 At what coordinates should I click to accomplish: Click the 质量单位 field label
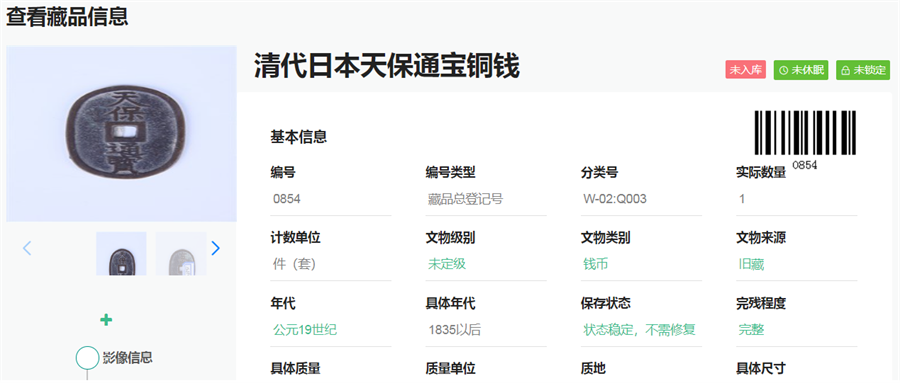[x=451, y=368]
